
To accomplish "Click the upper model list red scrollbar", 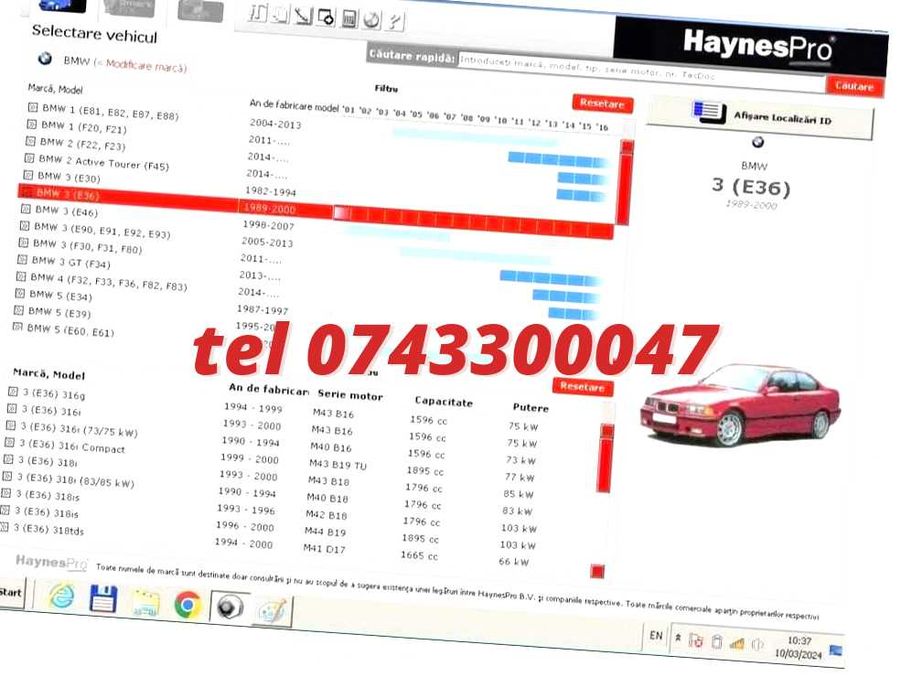I will click(x=625, y=182).
